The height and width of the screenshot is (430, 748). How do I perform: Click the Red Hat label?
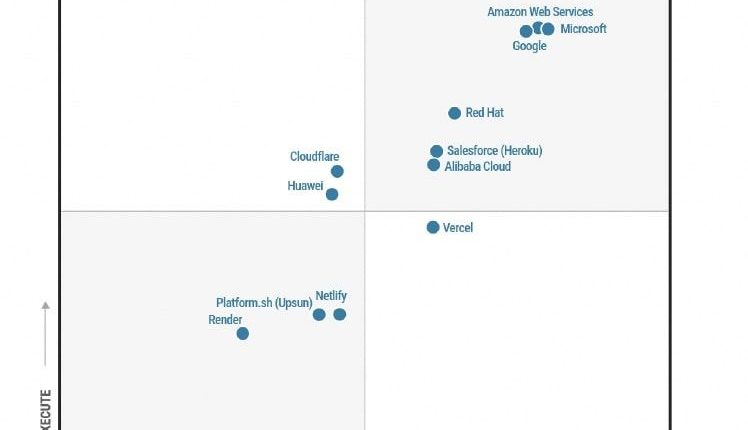point(485,113)
